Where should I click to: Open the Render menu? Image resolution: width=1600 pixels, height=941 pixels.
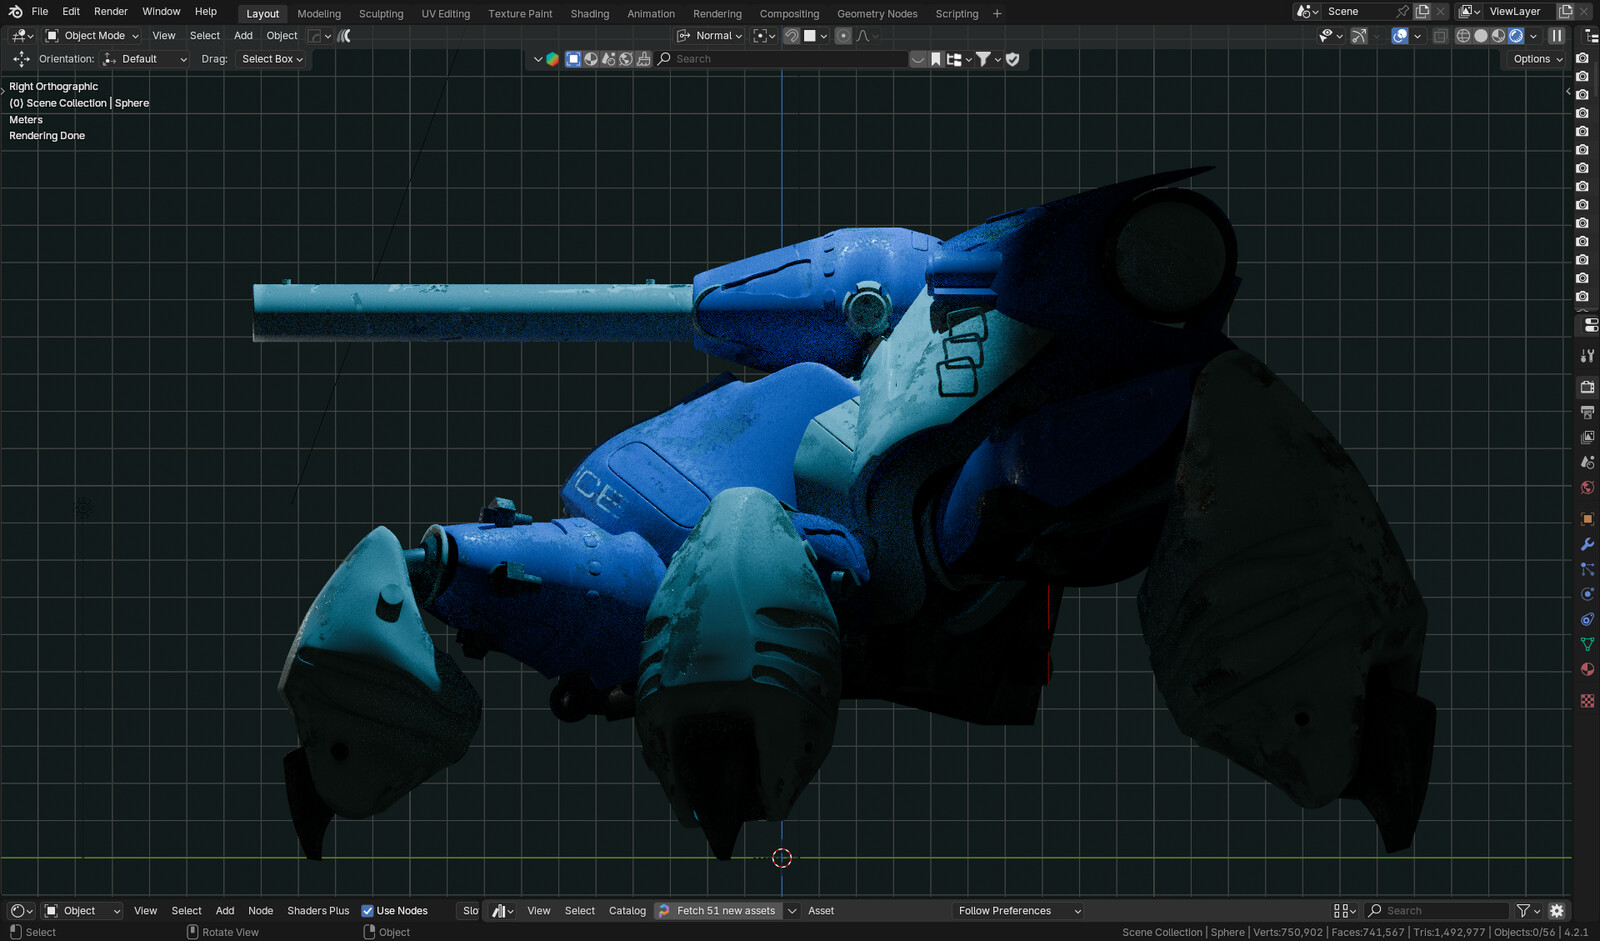coord(111,12)
